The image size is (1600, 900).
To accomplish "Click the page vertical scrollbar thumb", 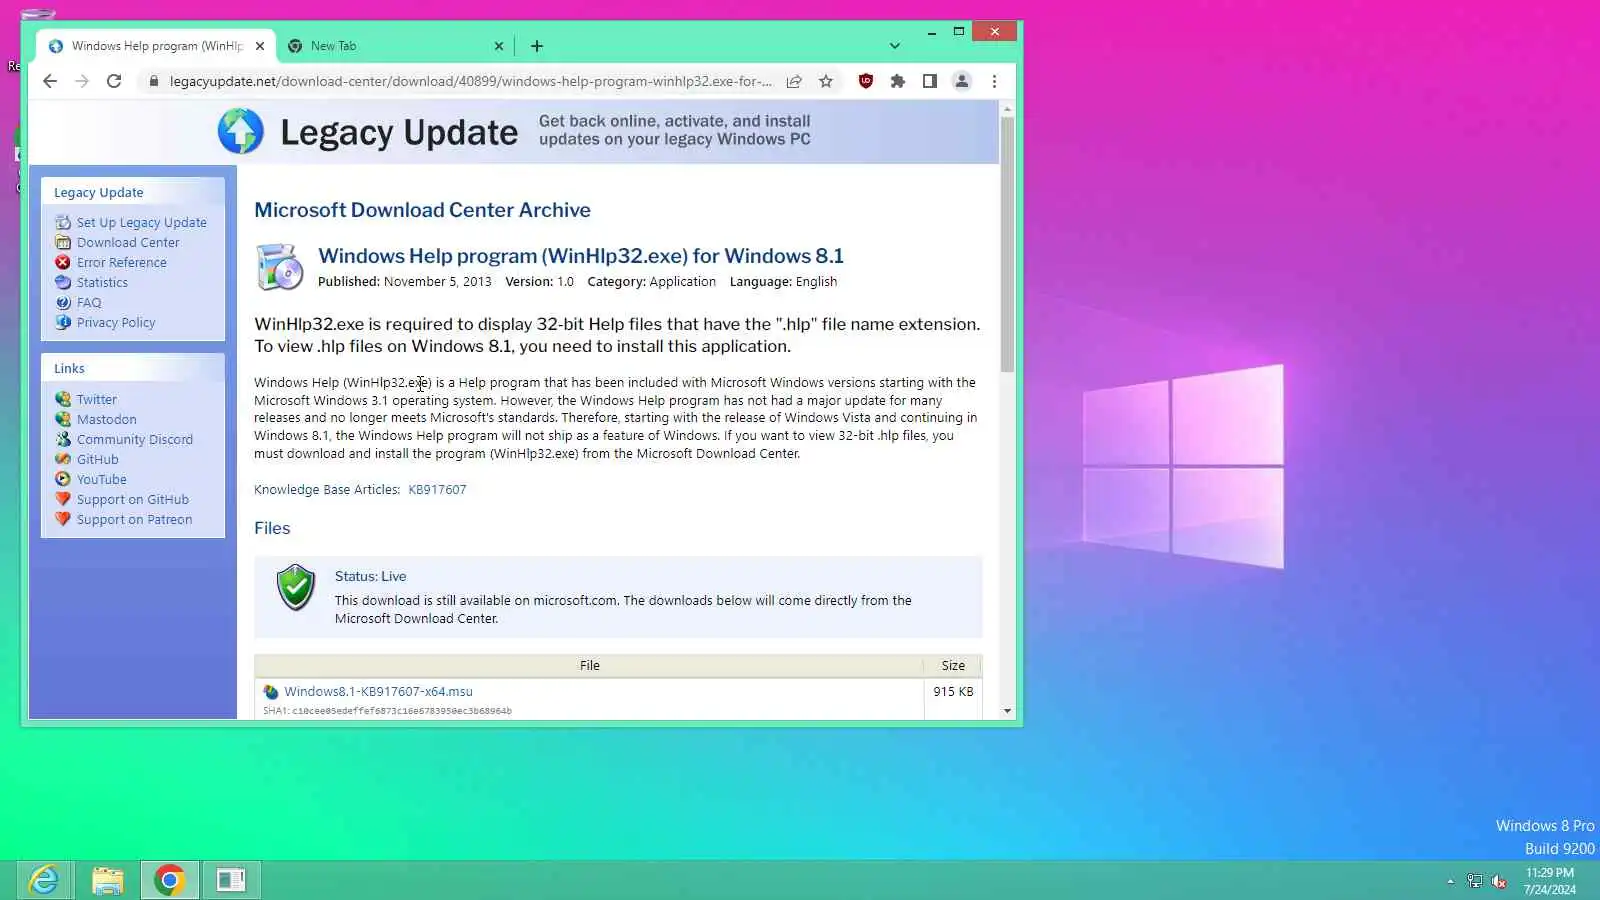I will (1007, 245).
